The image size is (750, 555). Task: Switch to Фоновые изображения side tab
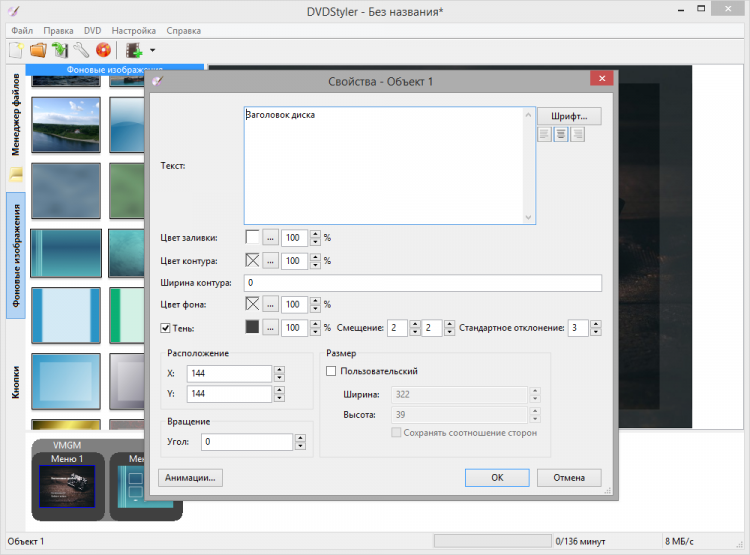tap(16, 255)
